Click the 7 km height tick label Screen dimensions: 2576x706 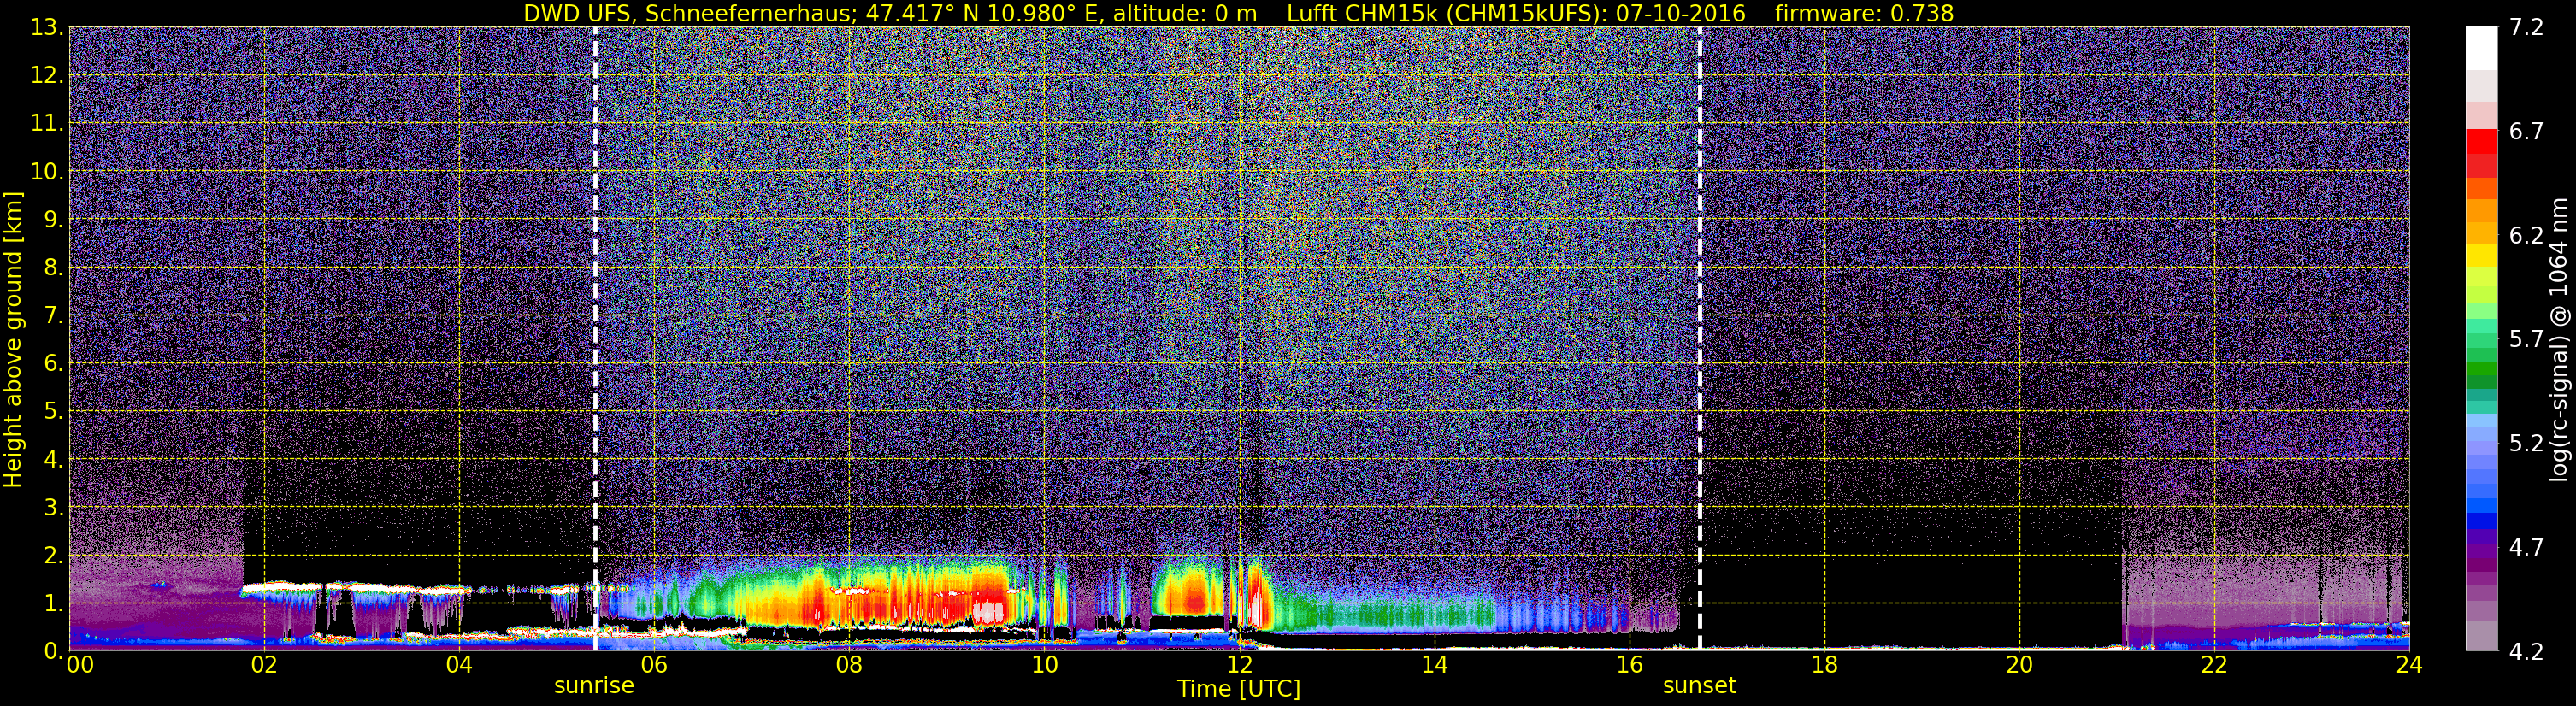(x=53, y=316)
